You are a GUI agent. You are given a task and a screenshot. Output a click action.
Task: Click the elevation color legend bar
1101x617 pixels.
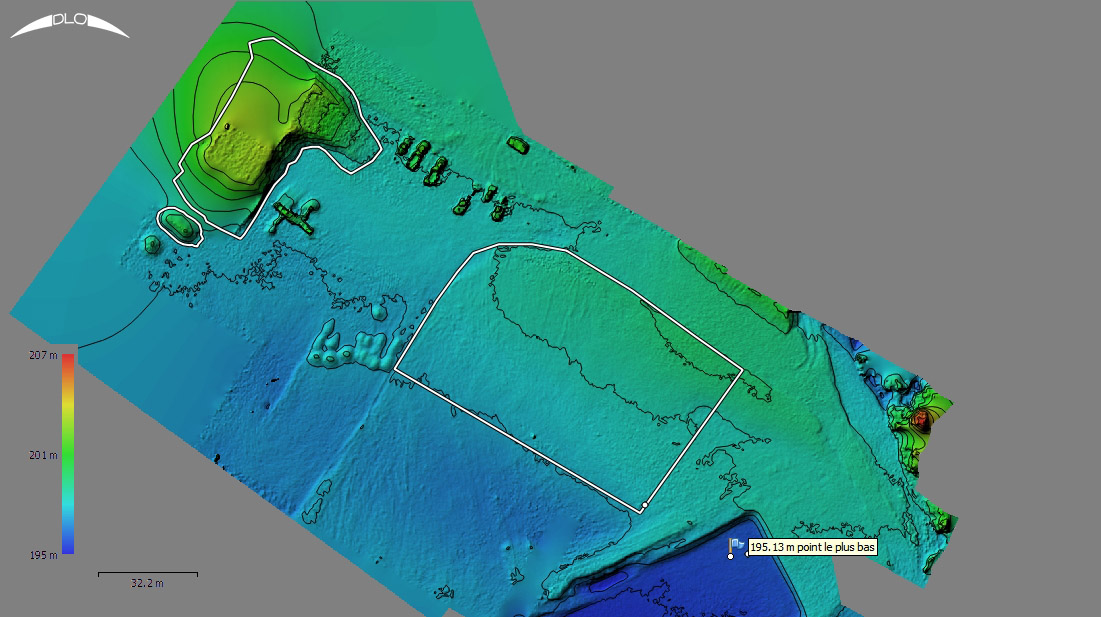[x=68, y=453]
